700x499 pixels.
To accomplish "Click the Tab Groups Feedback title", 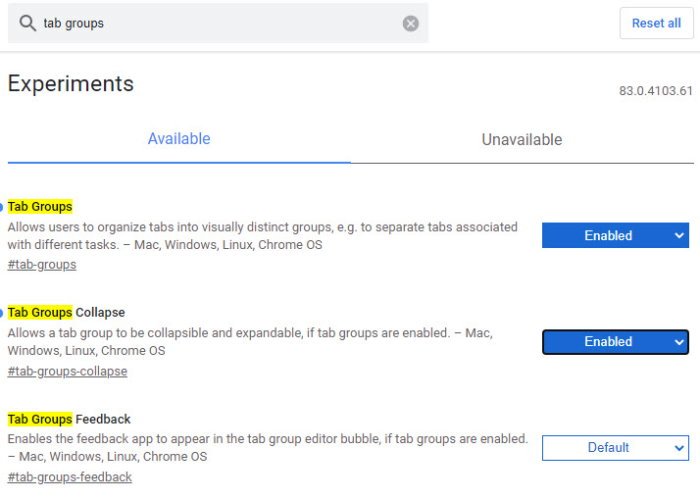I will click(69, 419).
